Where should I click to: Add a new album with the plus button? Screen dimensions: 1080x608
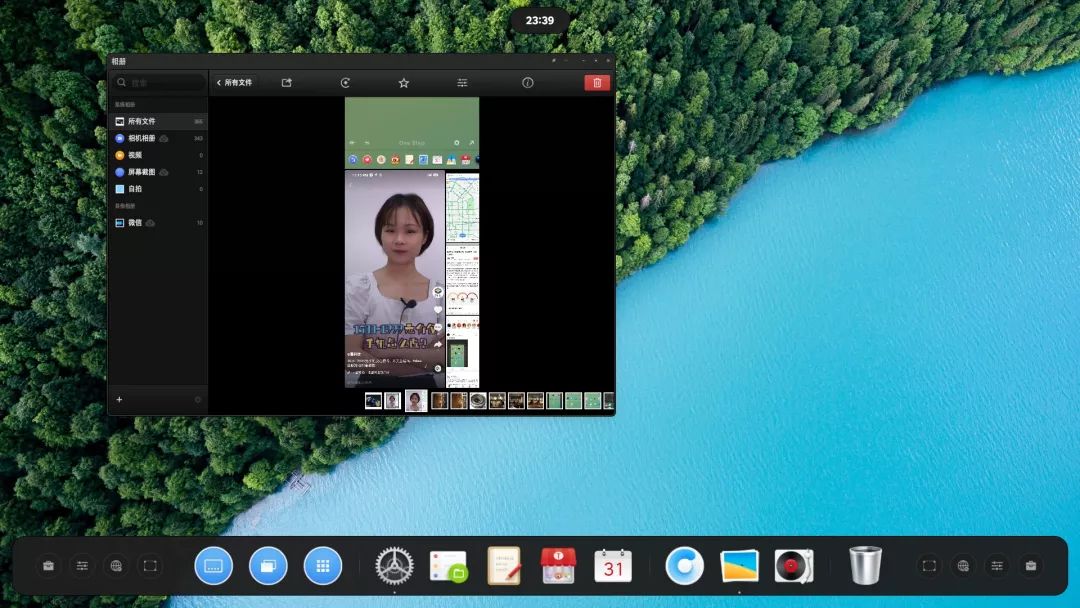pyautogui.click(x=119, y=399)
